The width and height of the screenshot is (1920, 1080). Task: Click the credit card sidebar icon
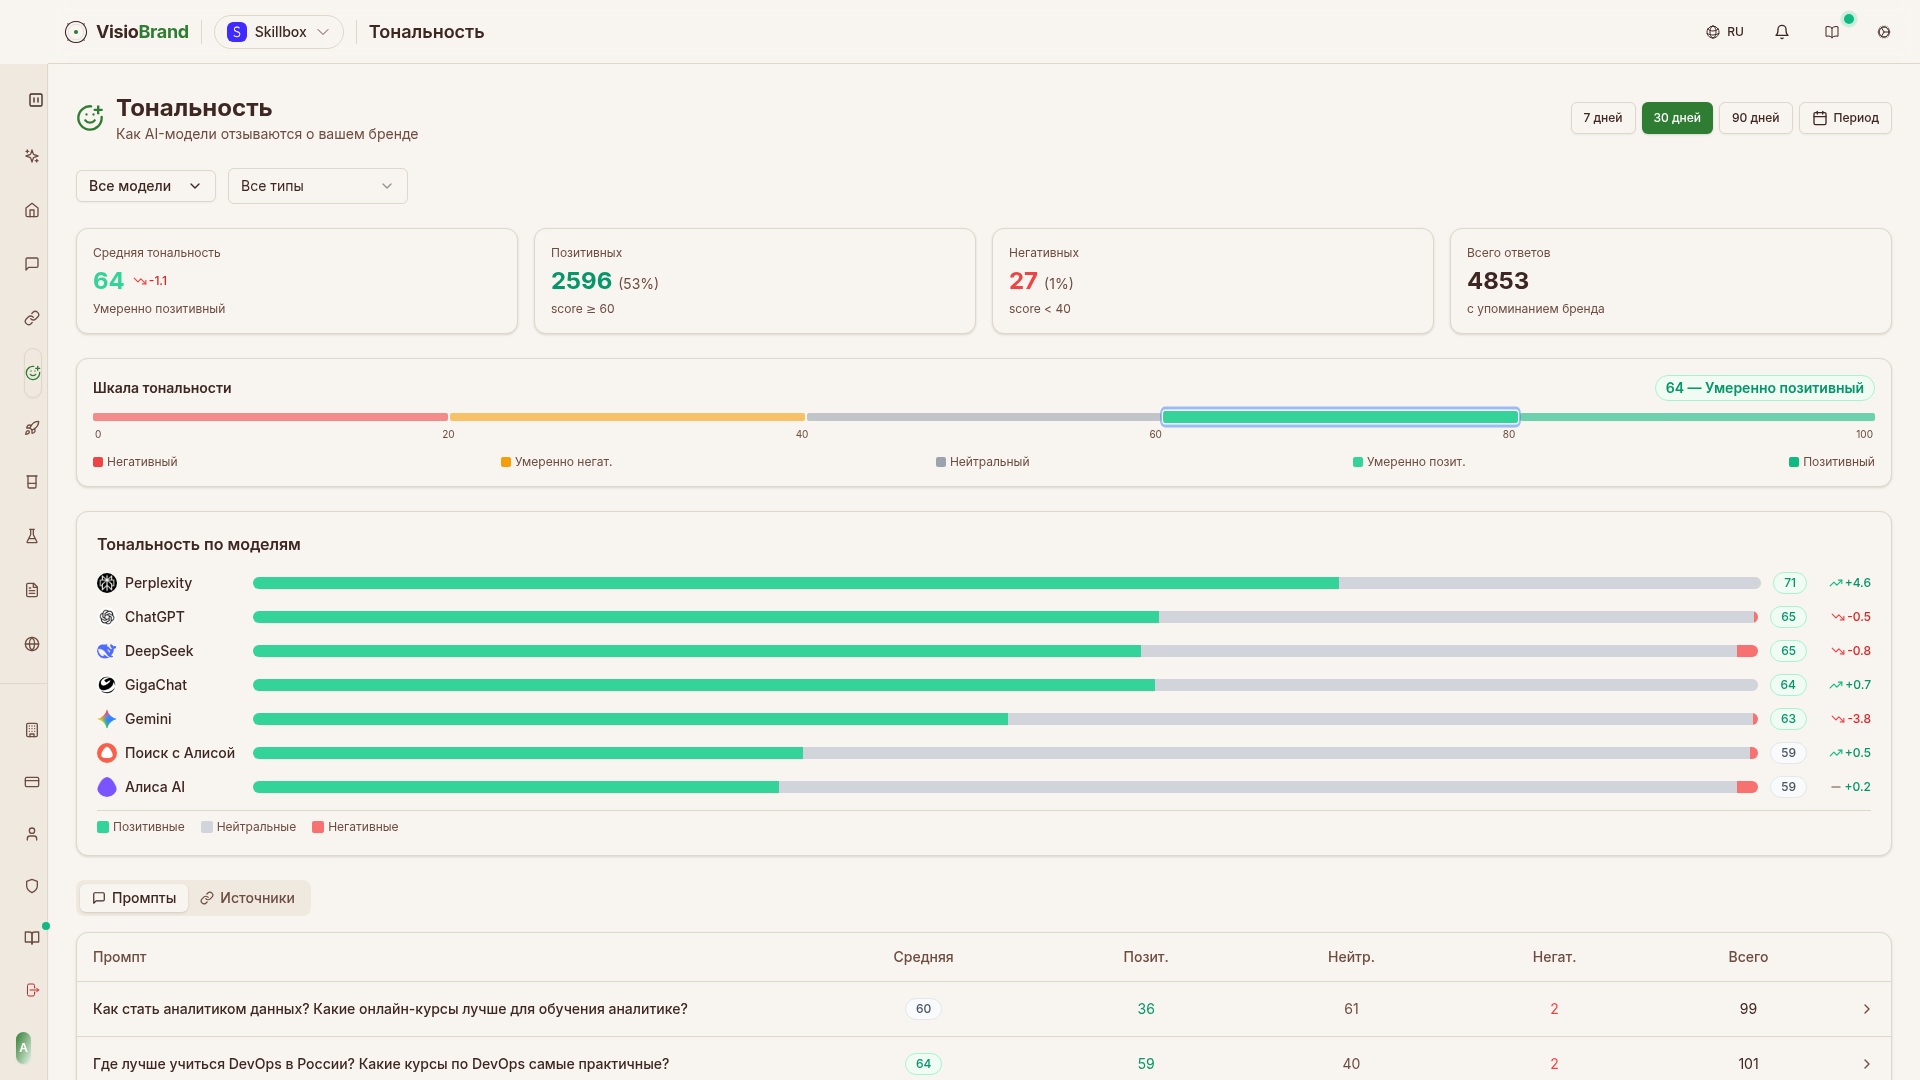tap(32, 782)
